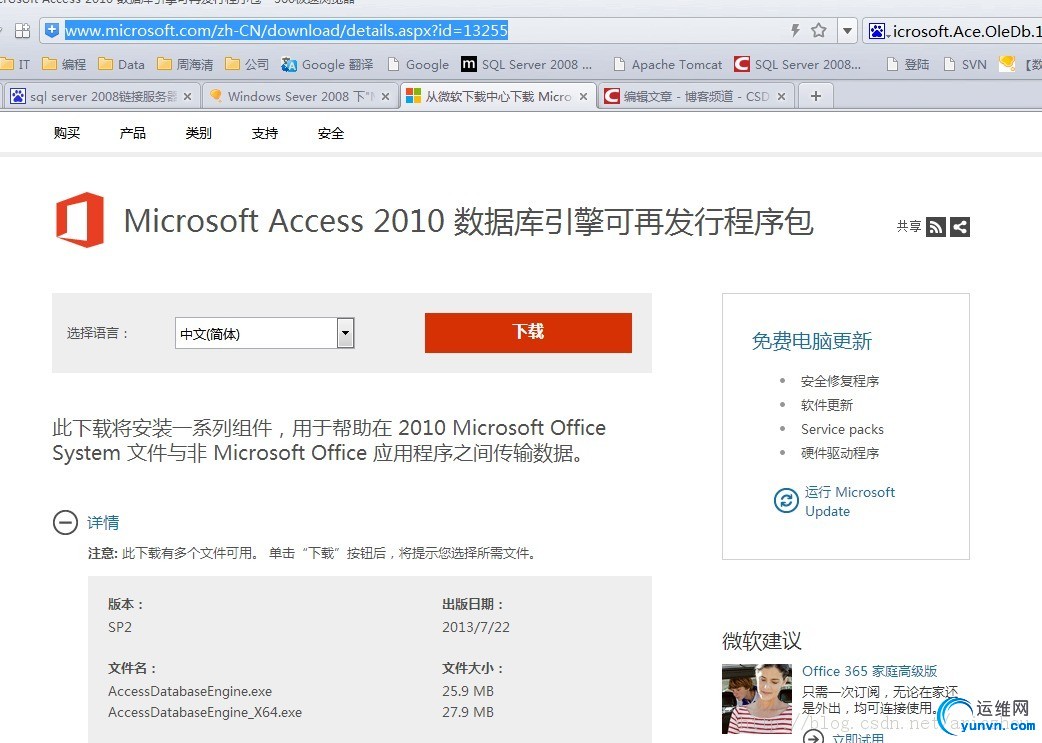Click the 硬件驱动程序 list item
This screenshot has height=743, width=1042.
[x=840, y=453]
